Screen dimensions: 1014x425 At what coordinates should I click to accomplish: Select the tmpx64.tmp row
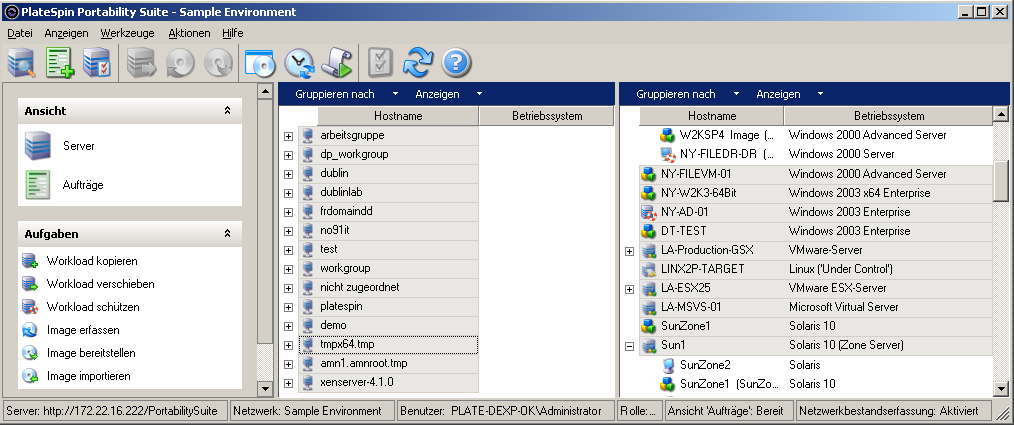coord(389,345)
